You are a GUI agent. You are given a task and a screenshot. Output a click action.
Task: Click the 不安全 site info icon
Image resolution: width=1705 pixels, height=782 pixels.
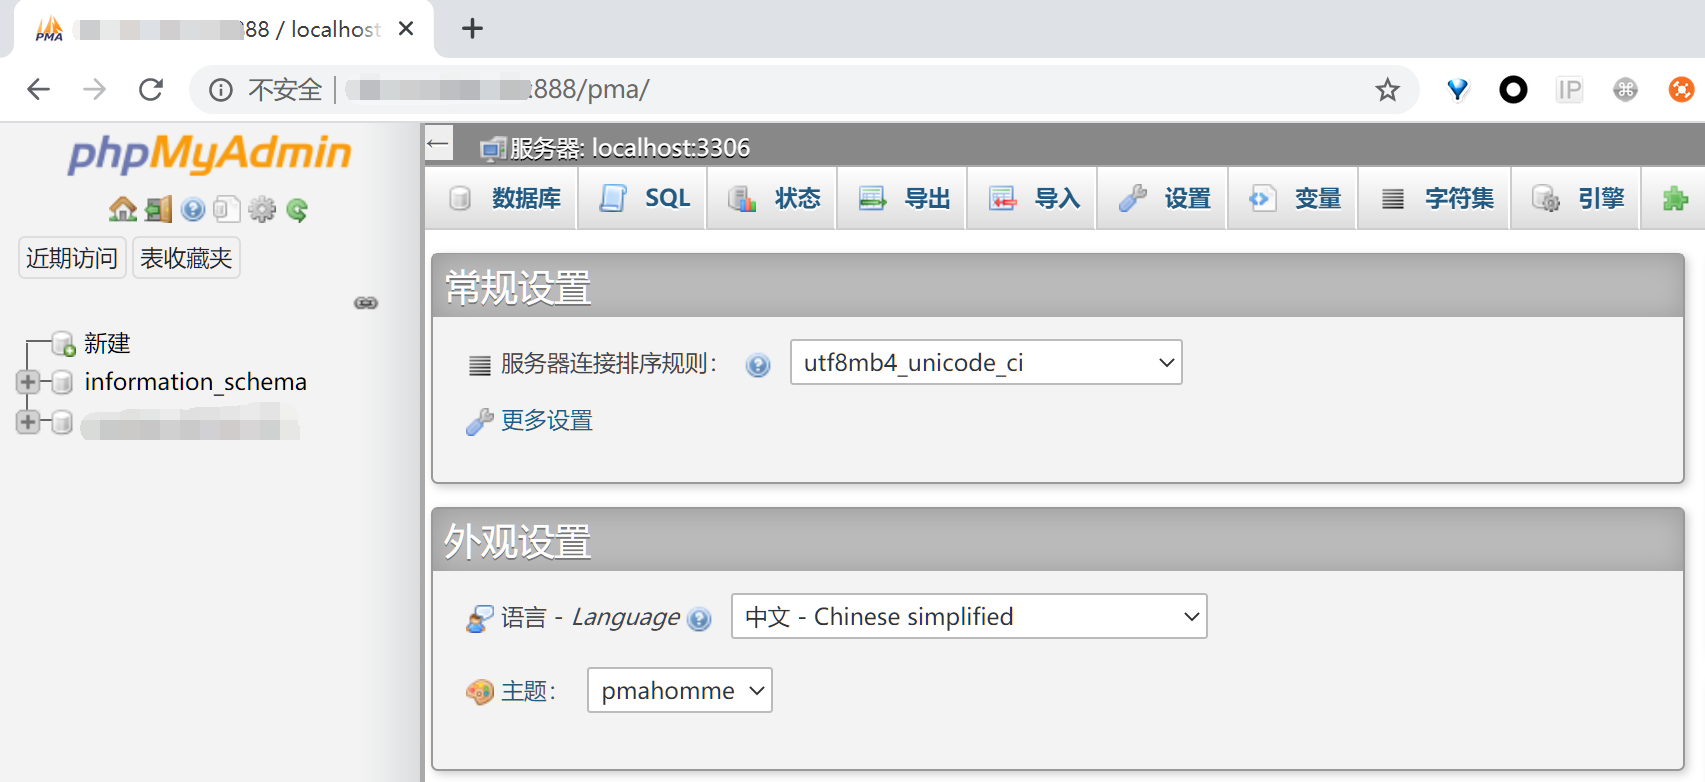(x=220, y=90)
